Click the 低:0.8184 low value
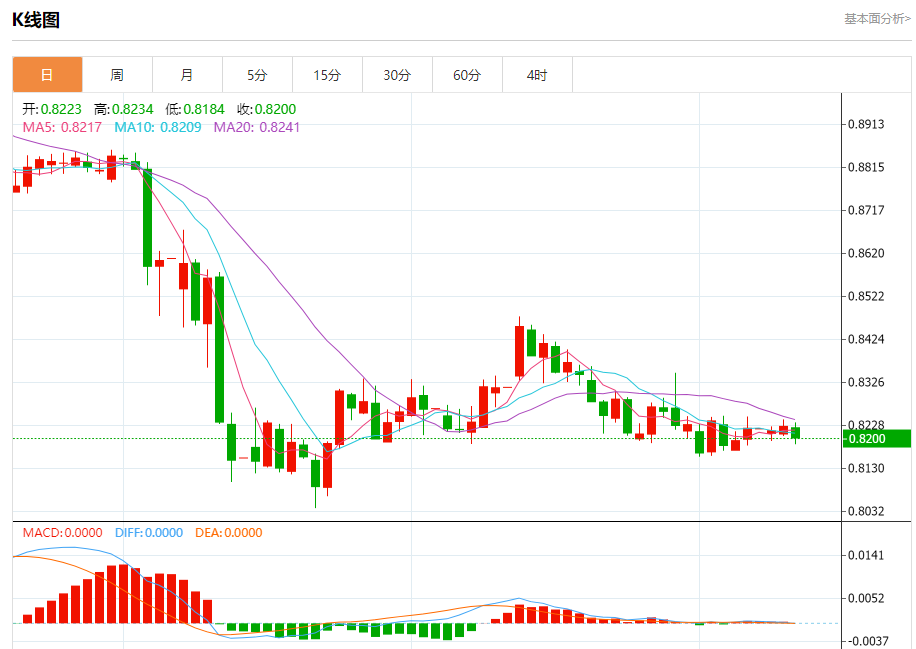The width and height of the screenshot is (916, 649). click(x=195, y=109)
